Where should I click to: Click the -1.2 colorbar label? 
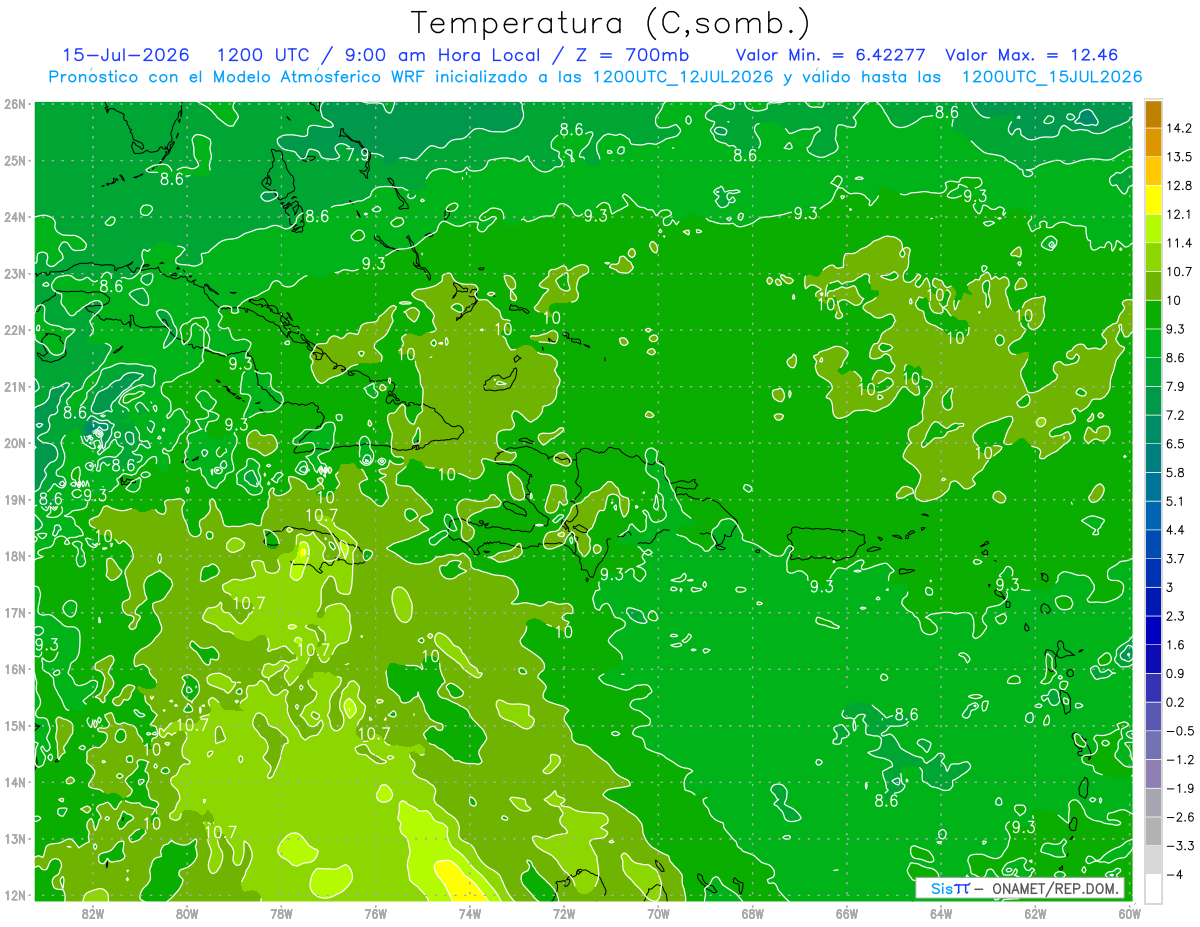(x=1178, y=759)
